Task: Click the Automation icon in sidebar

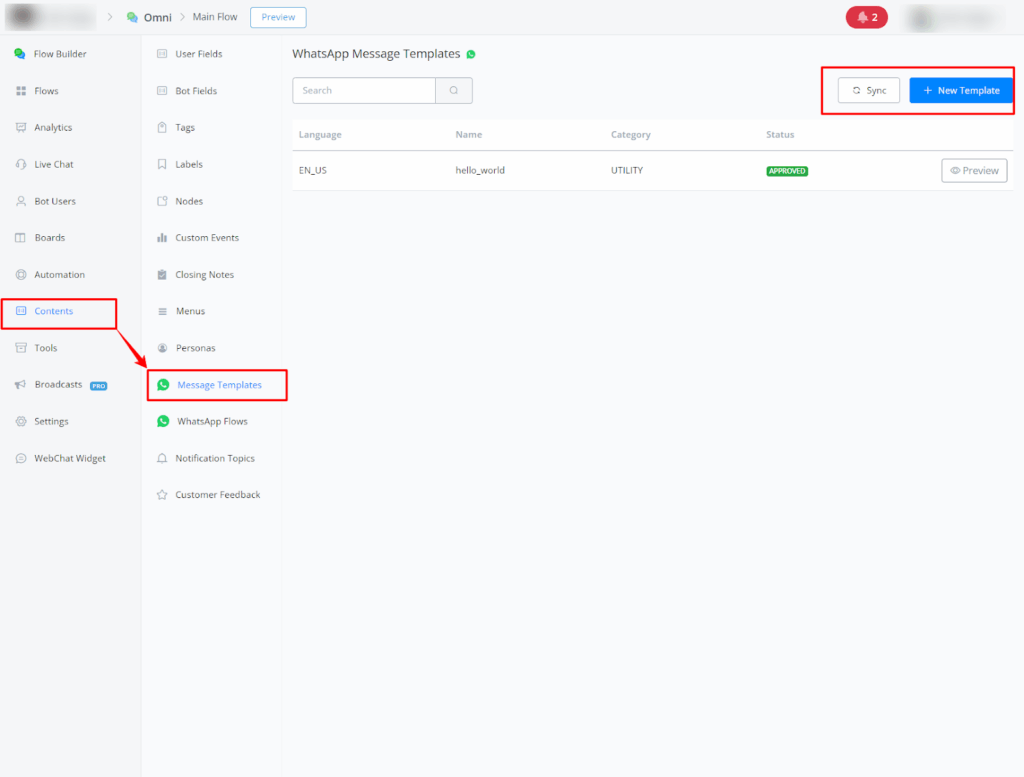Action: (21, 275)
